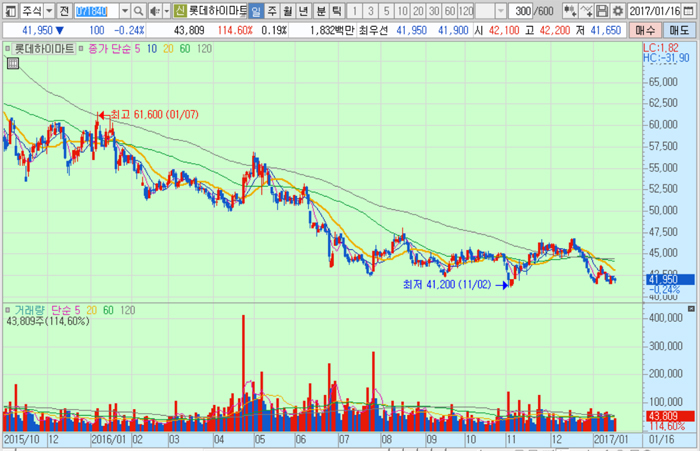This screenshot has width=700, height=451.
Task: Click the stock search magnifier icon
Action: (x=139, y=11)
